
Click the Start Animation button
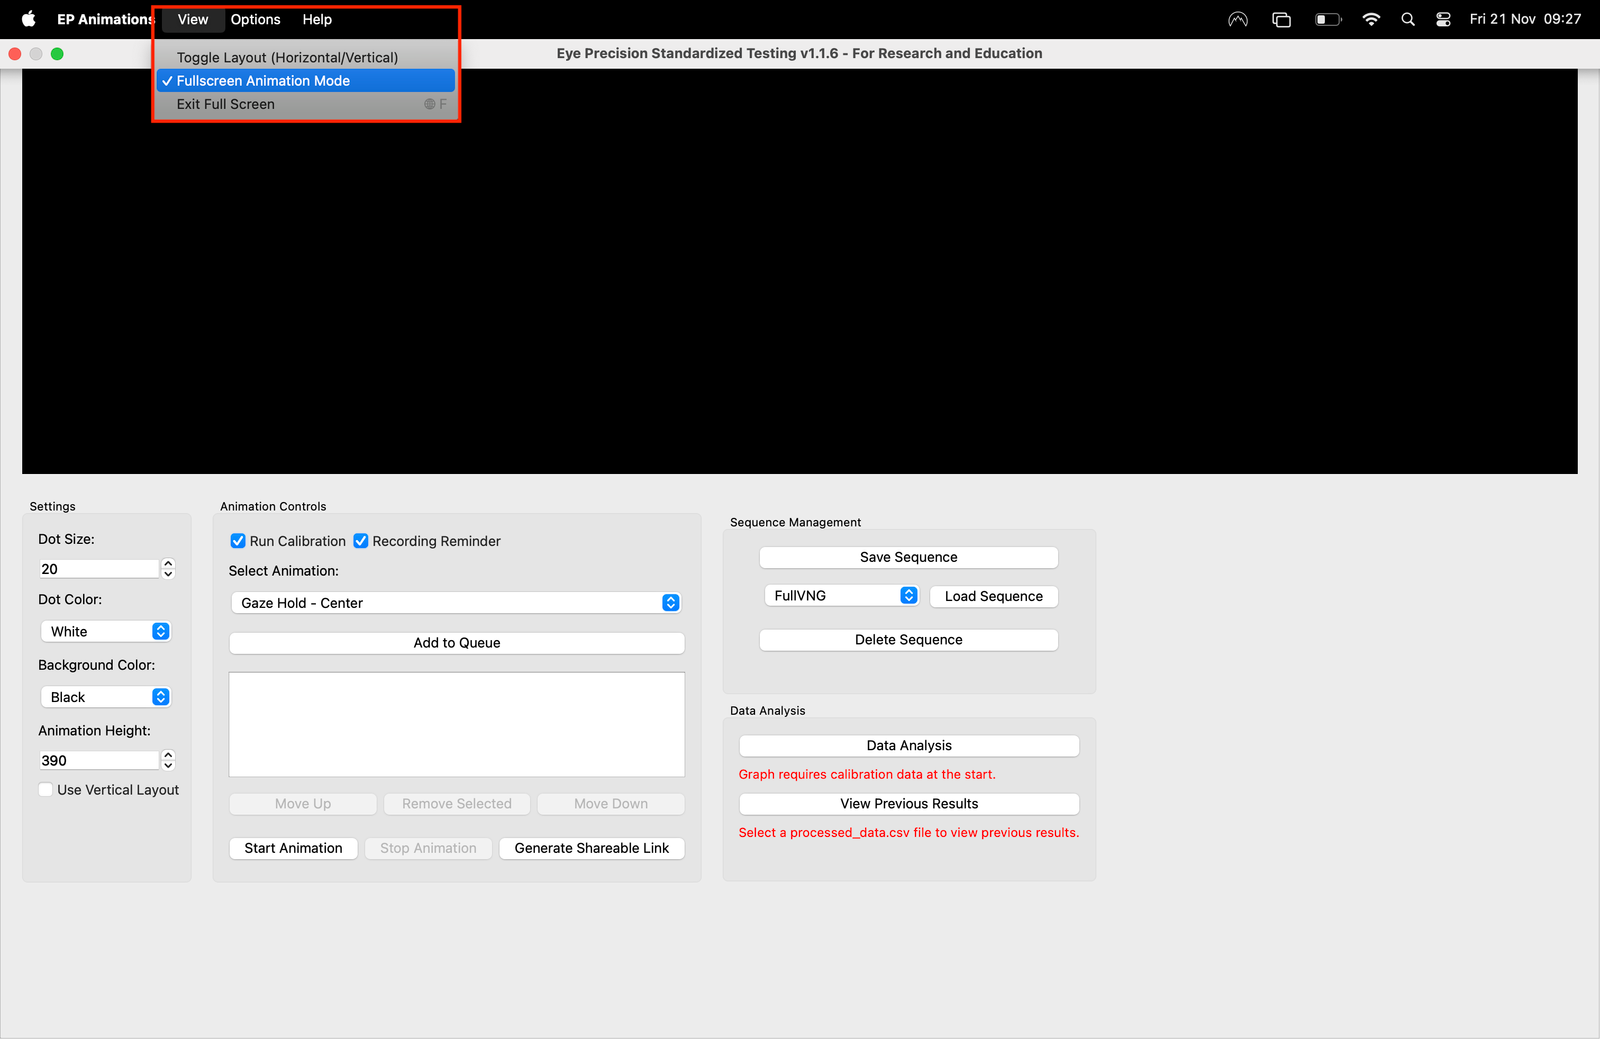[293, 848]
